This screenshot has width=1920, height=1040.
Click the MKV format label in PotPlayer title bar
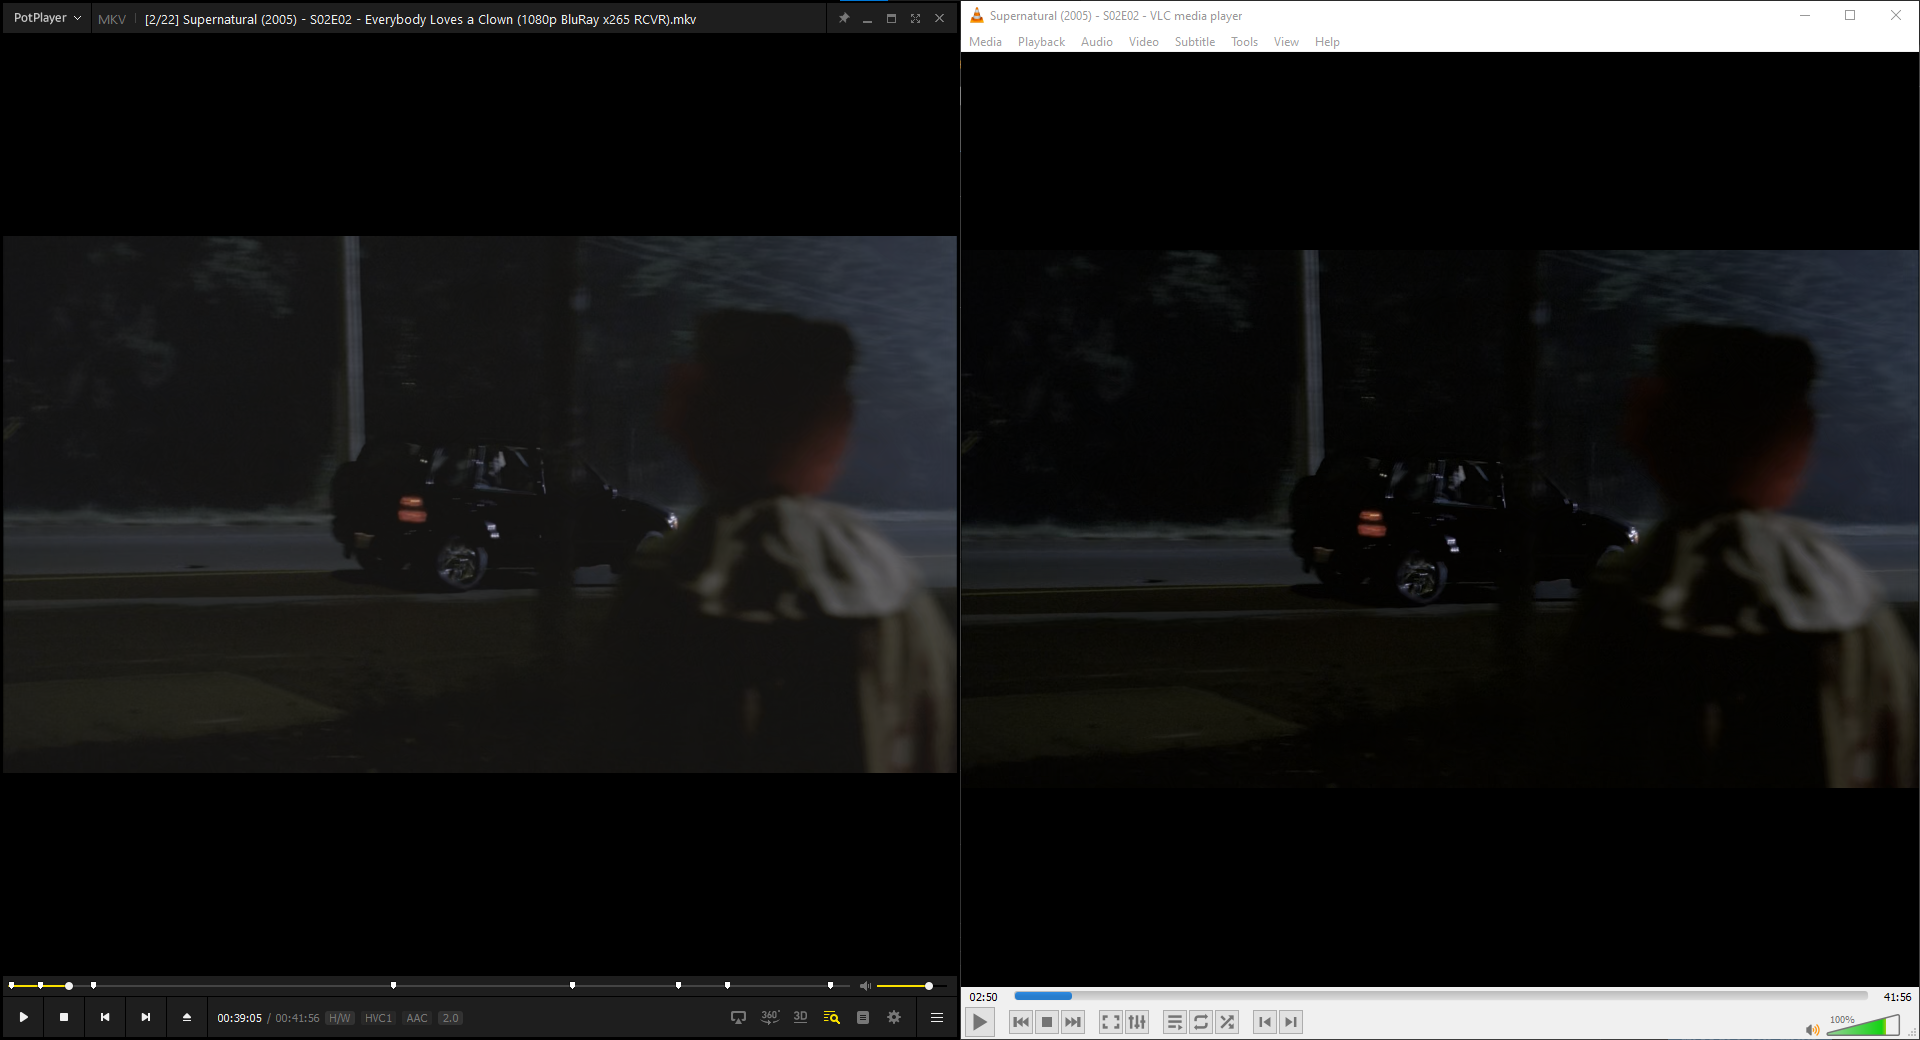pyautogui.click(x=112, y=19)
